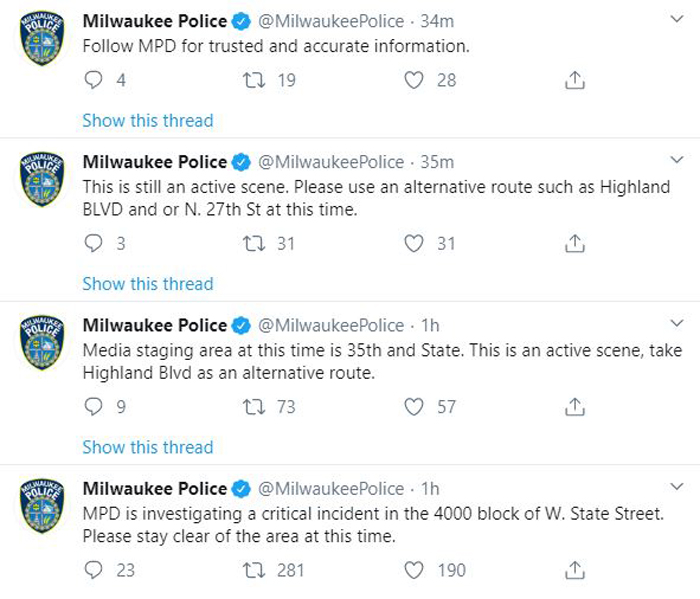Screen dimensions: 700x599
Task: Show thread under the Media staging tweet
Action: 148,447
